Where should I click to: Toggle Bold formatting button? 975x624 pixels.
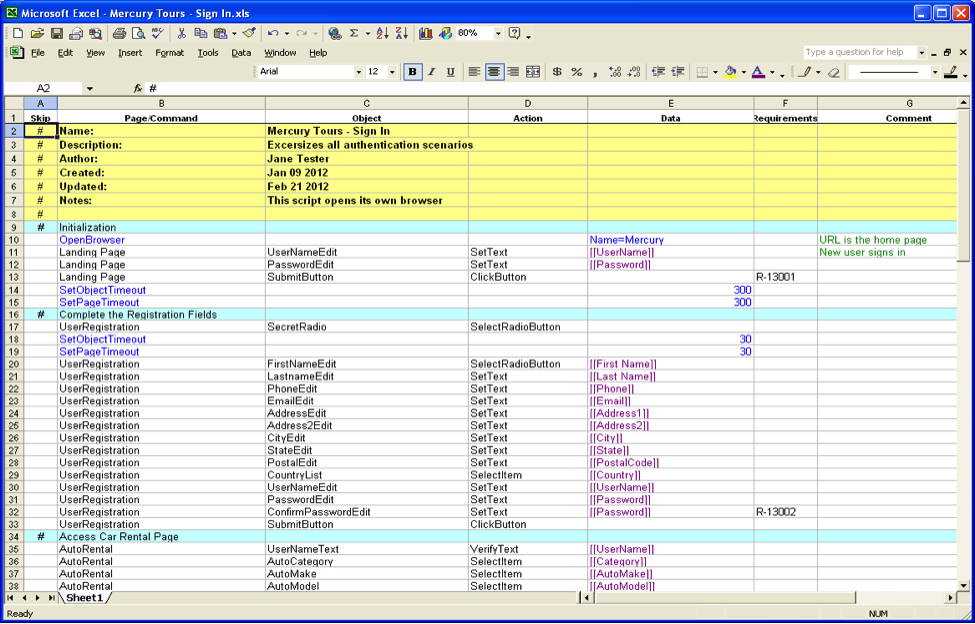pos(412,72)
